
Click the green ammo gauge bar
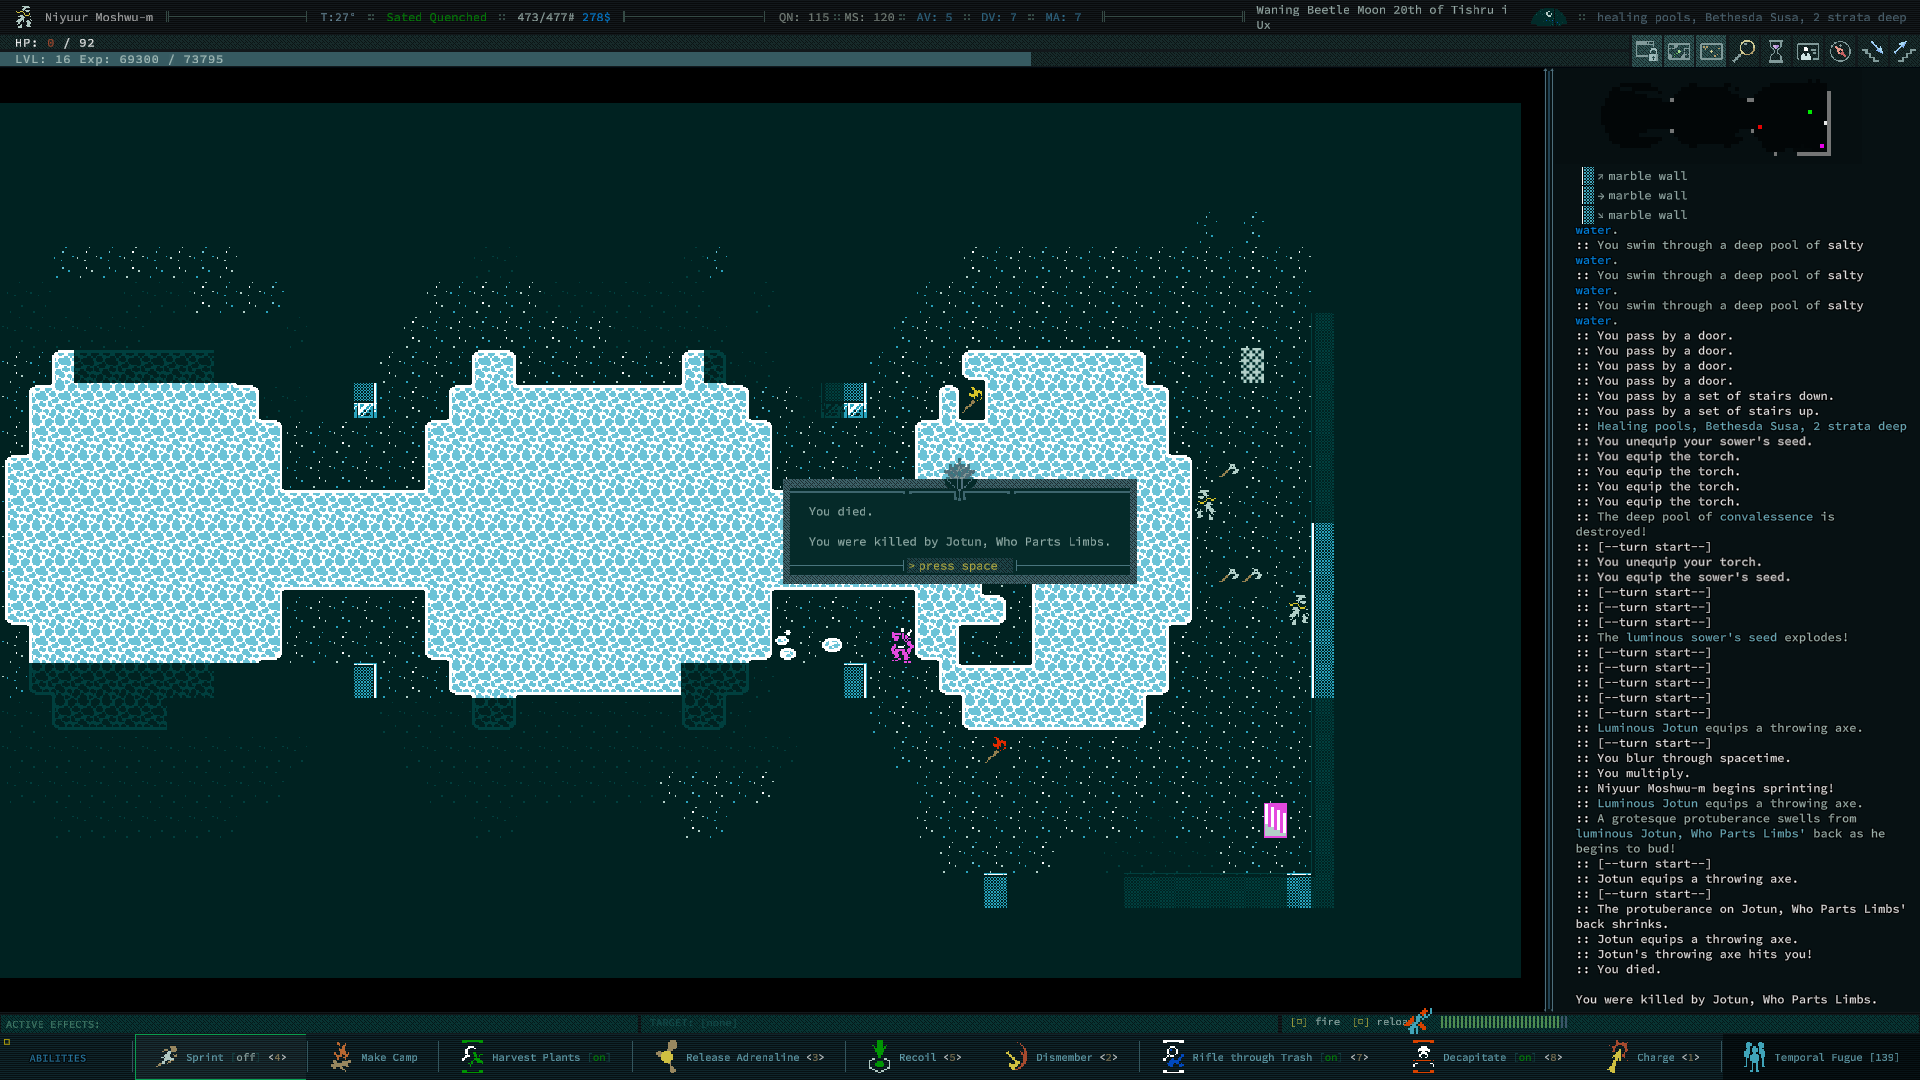point(1502,1022)
